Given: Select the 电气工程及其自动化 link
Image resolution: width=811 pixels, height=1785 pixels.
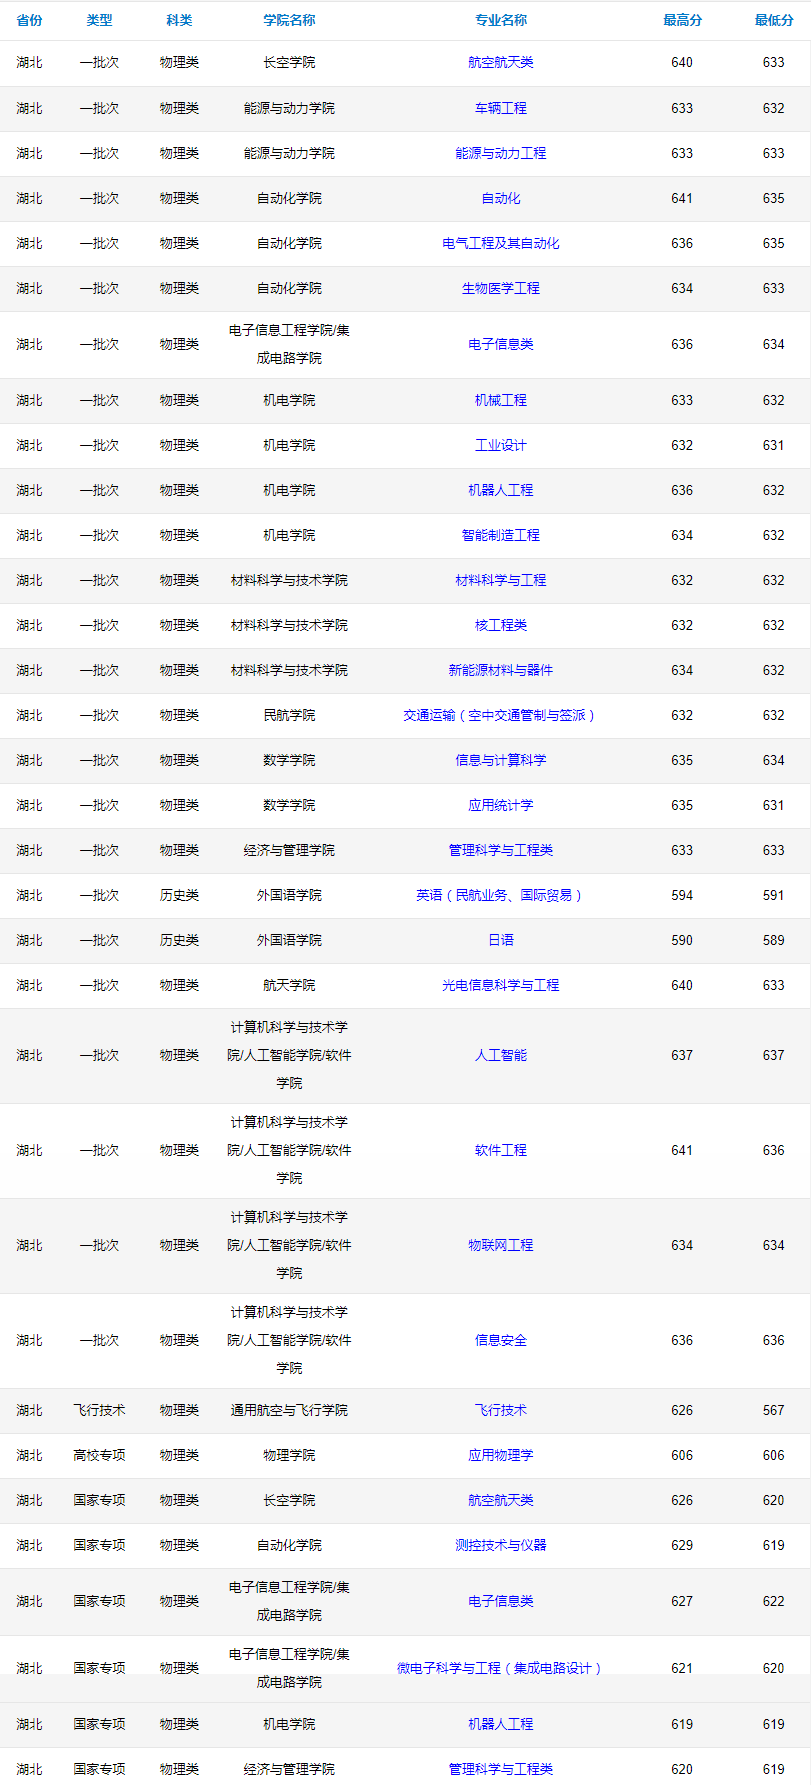Looking at the screenshot, I should pos(500,243).
